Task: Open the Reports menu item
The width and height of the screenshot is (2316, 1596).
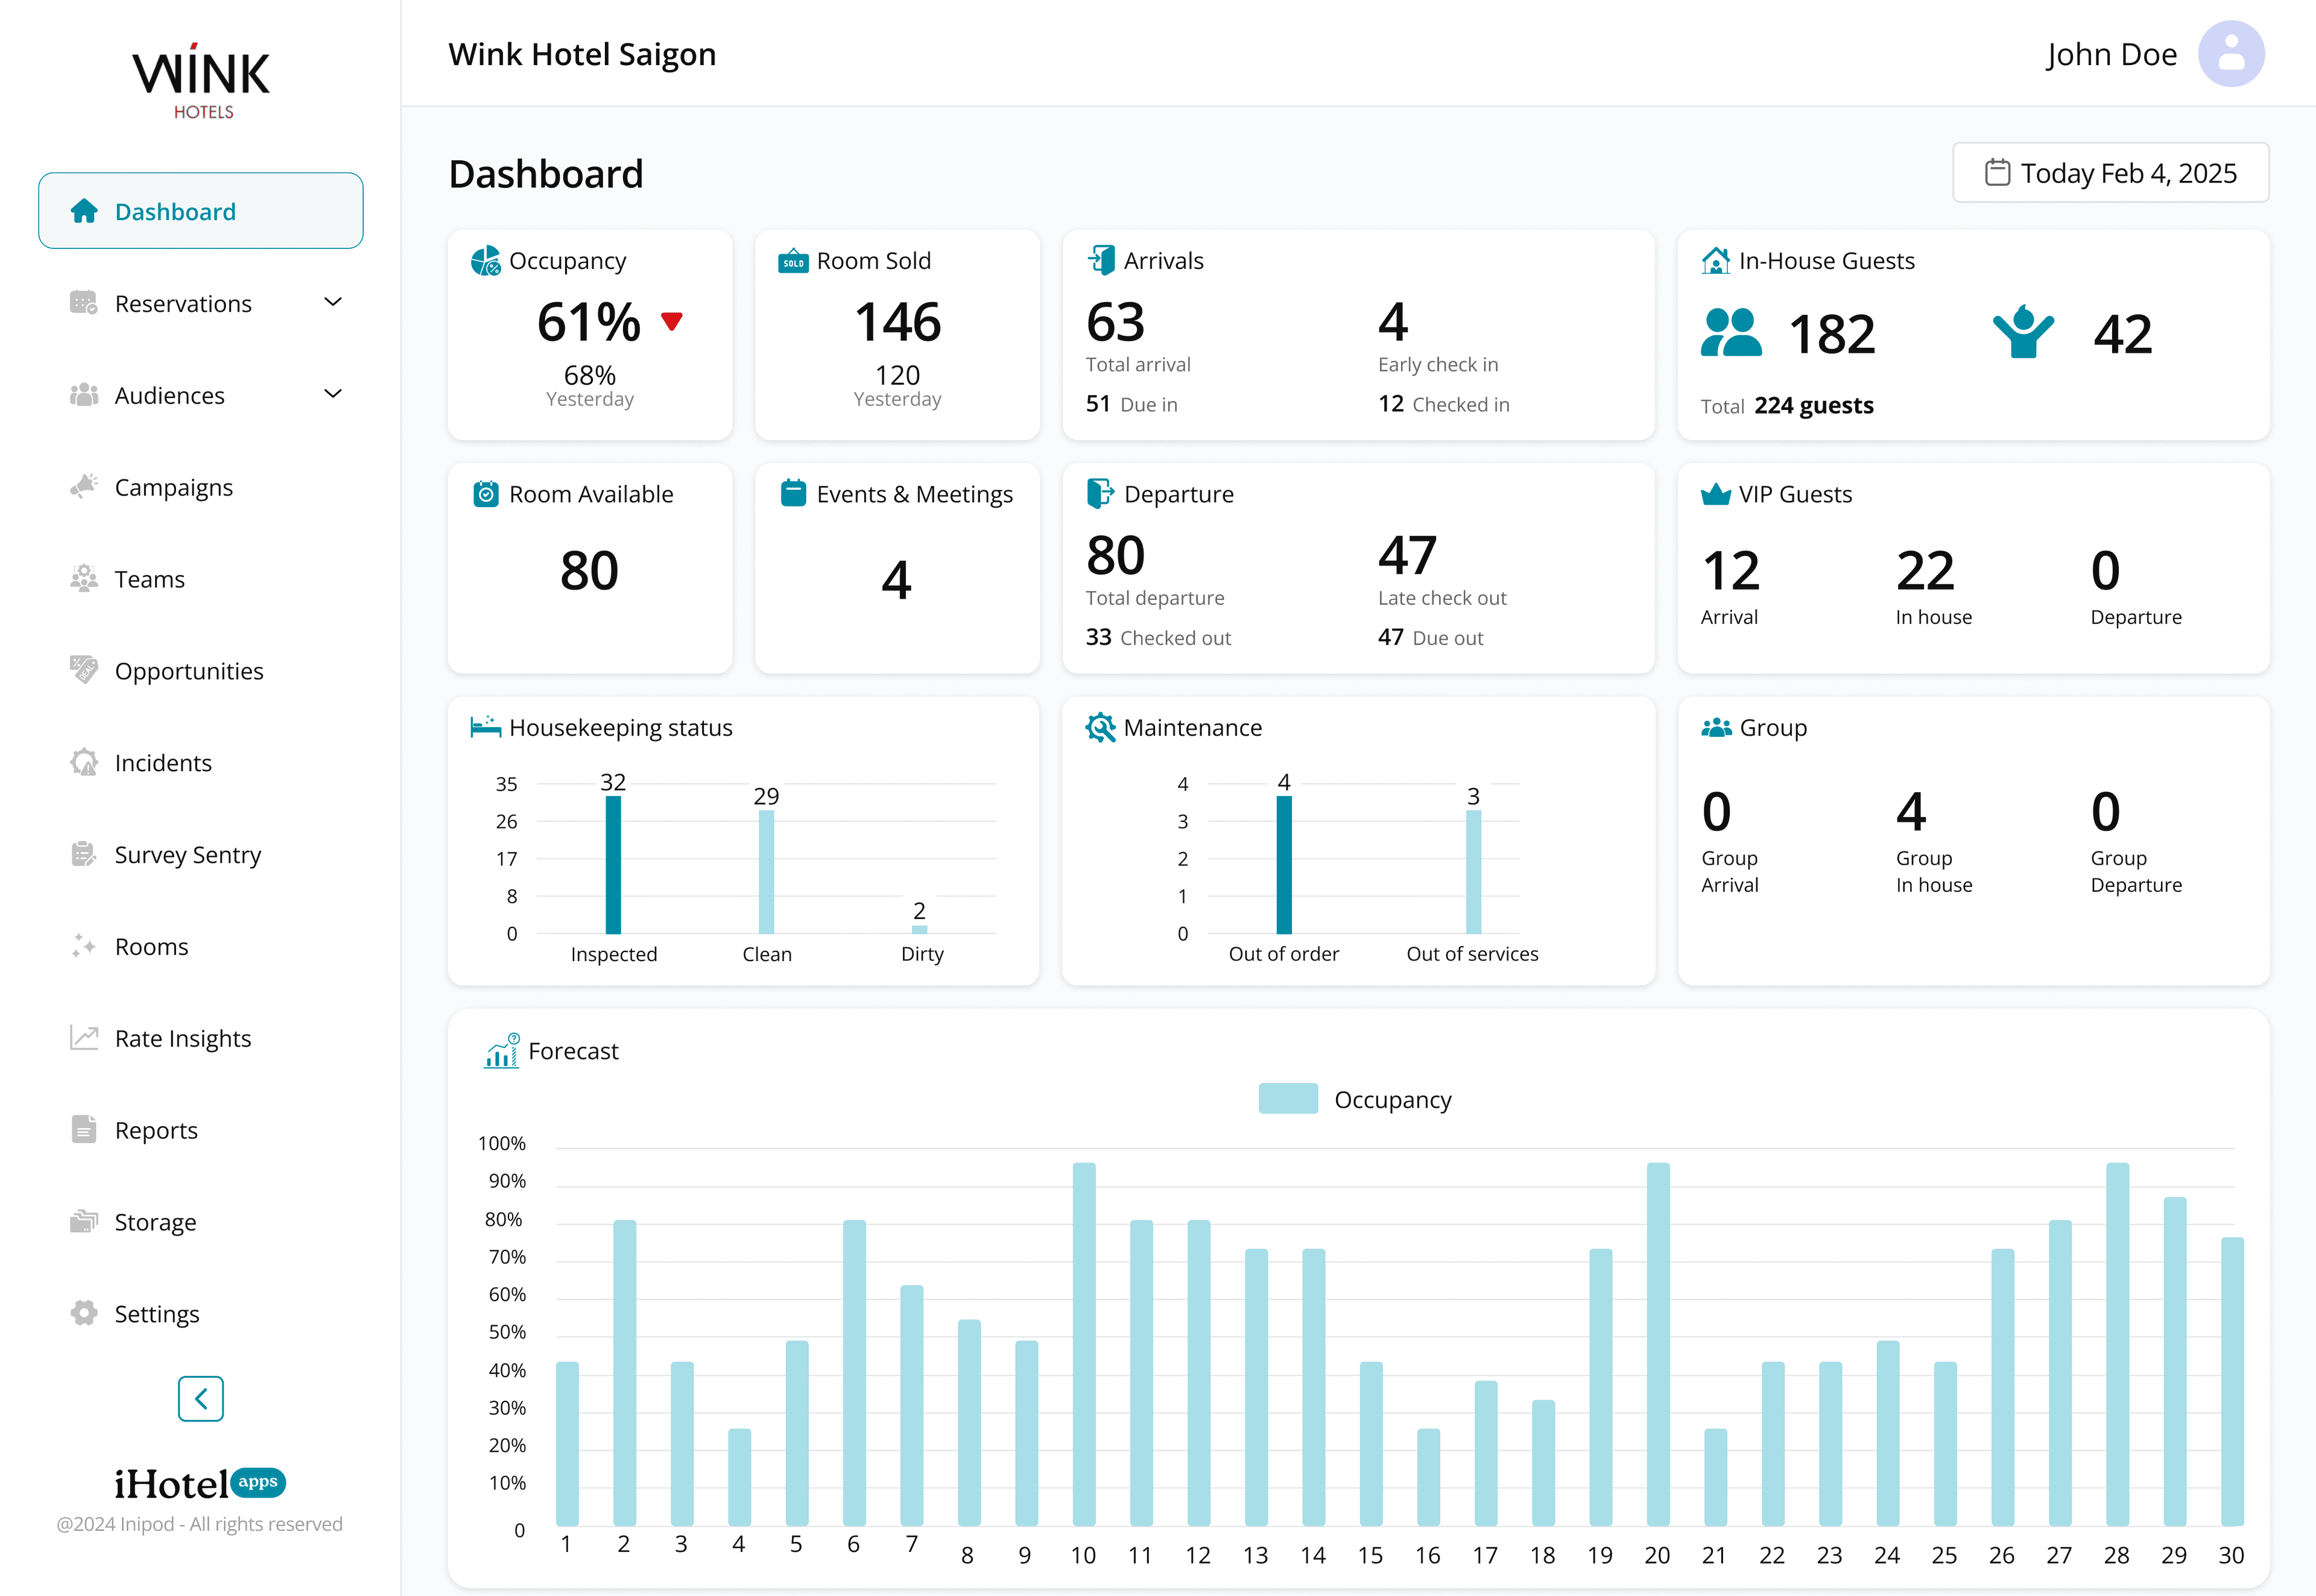Action: pos(156,1130)
